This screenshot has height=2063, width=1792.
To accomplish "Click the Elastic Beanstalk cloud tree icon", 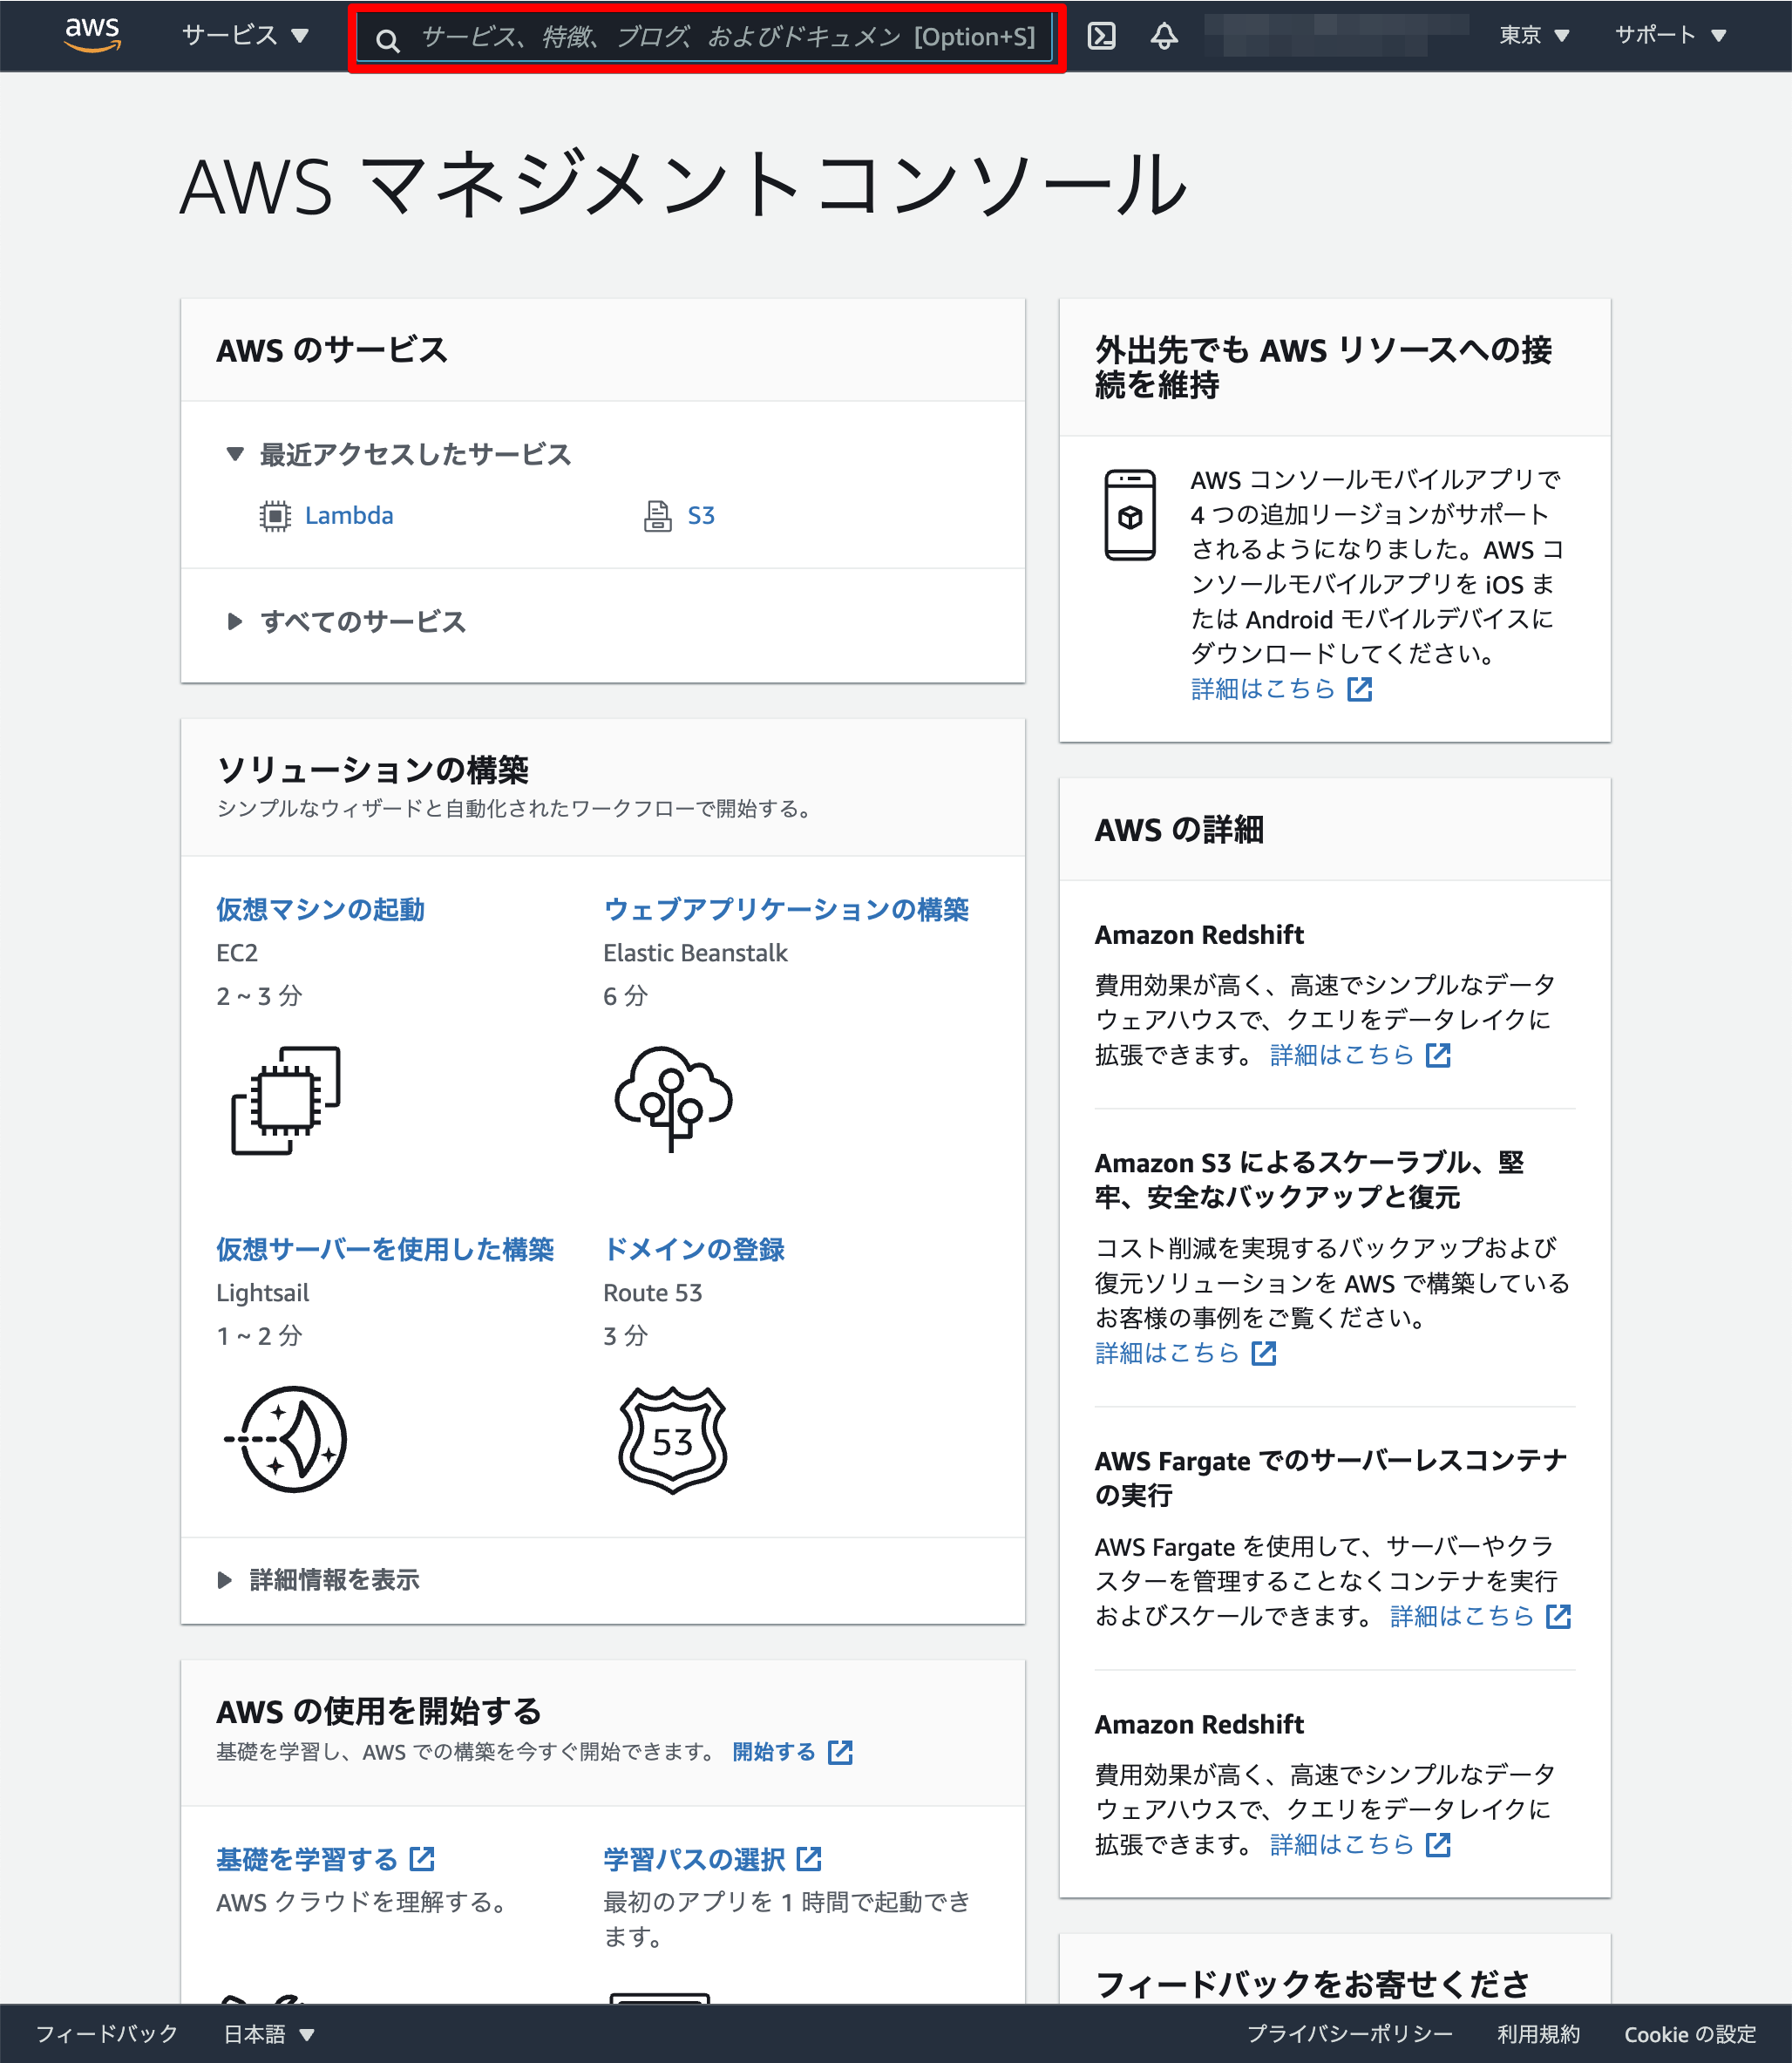I will [x=673, y=1098].
